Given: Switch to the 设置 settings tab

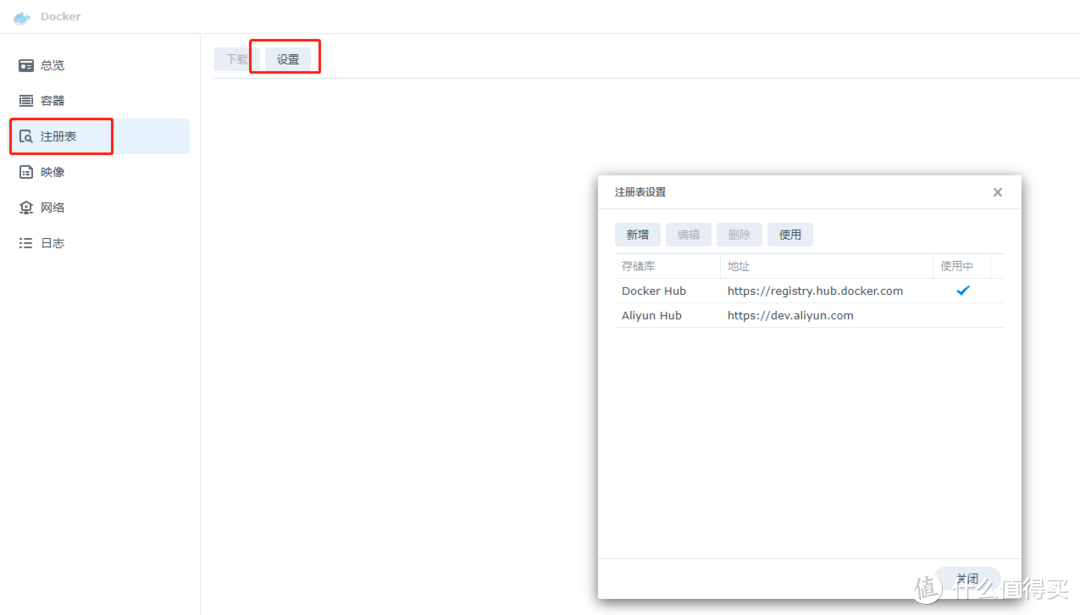Looking at the screenshot, I should (x=286, y=58).
